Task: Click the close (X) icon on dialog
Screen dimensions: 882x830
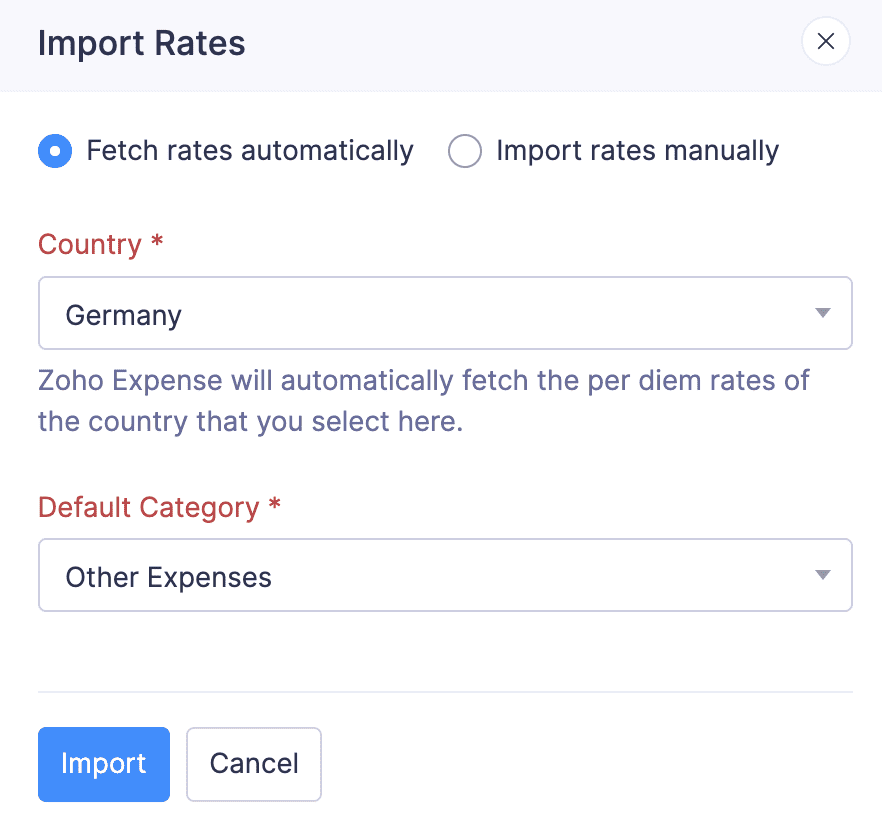Action: [x=825, y=42]
